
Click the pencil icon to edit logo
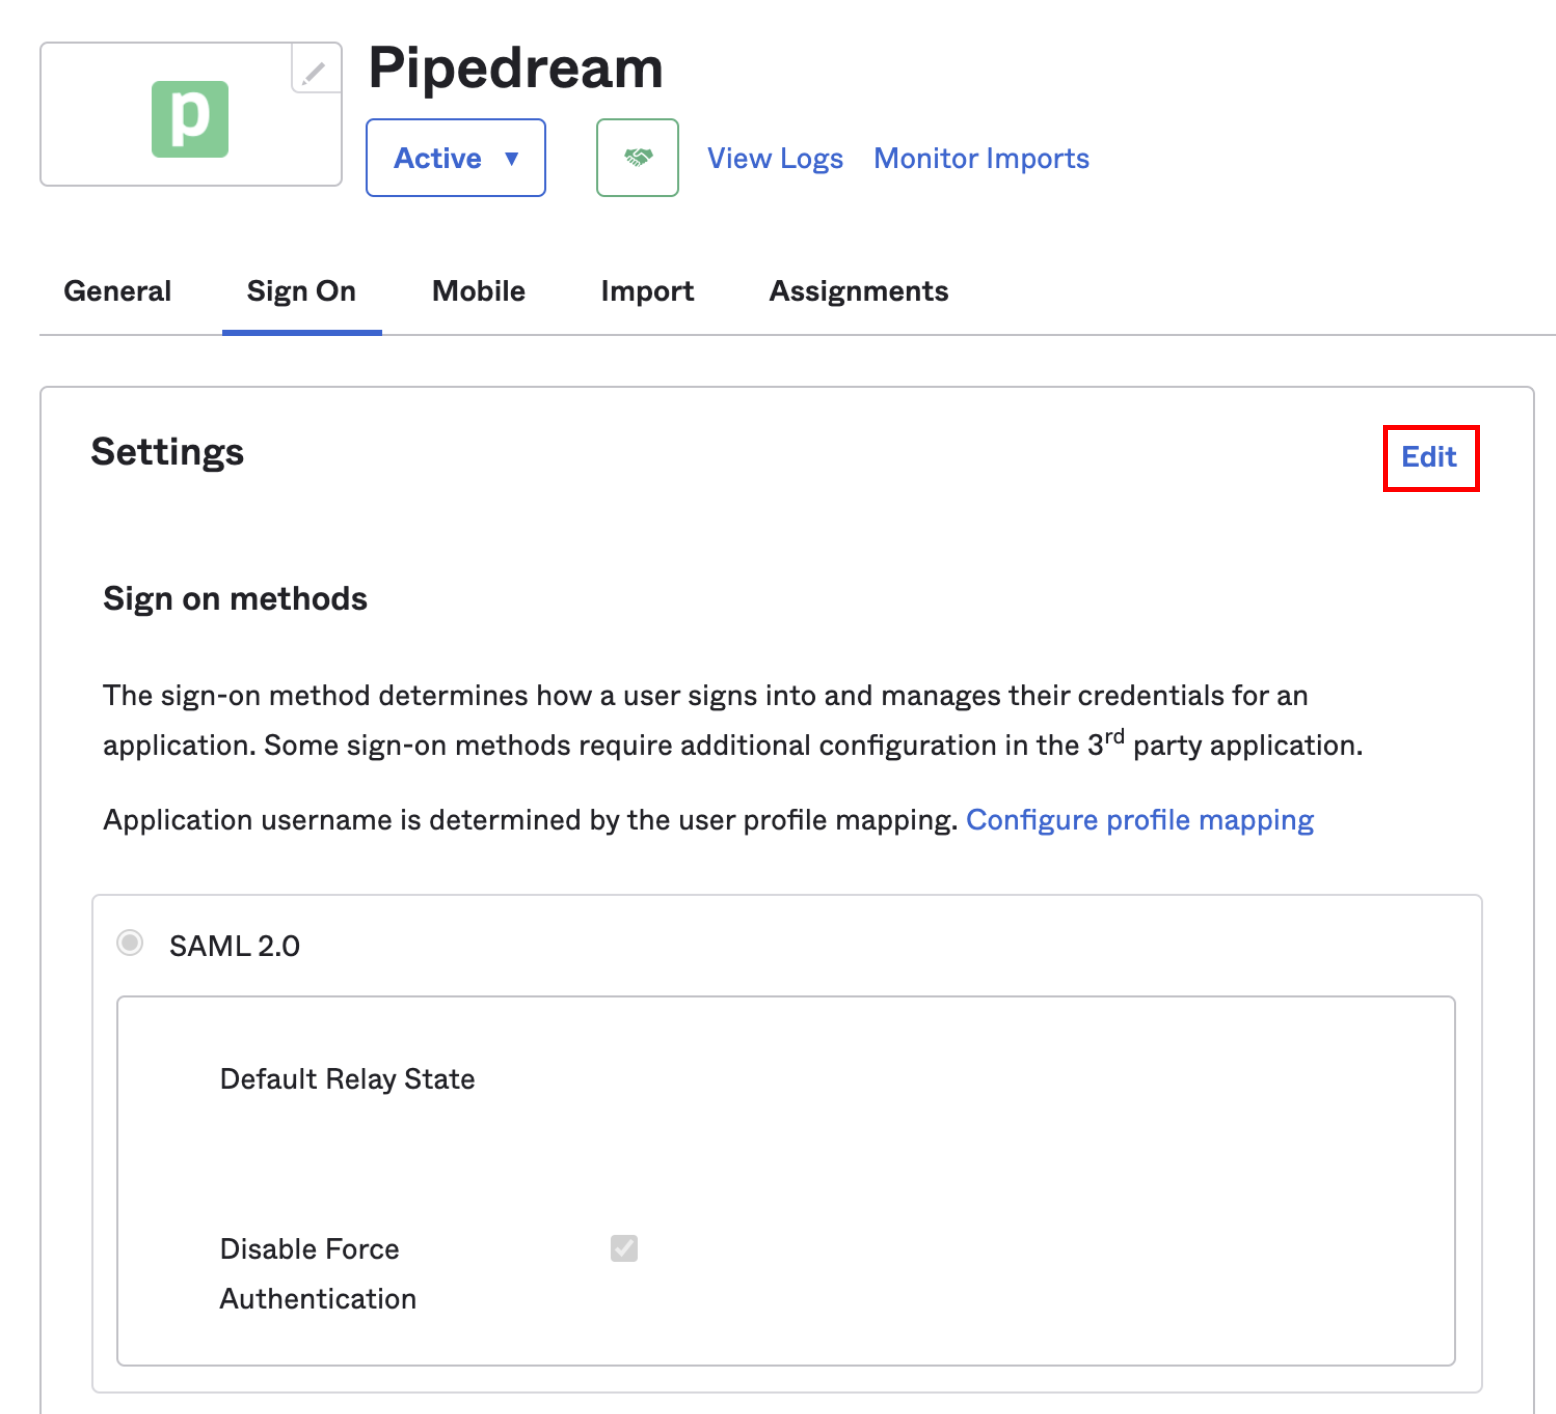pyautogui.click(x=315, y=72)
